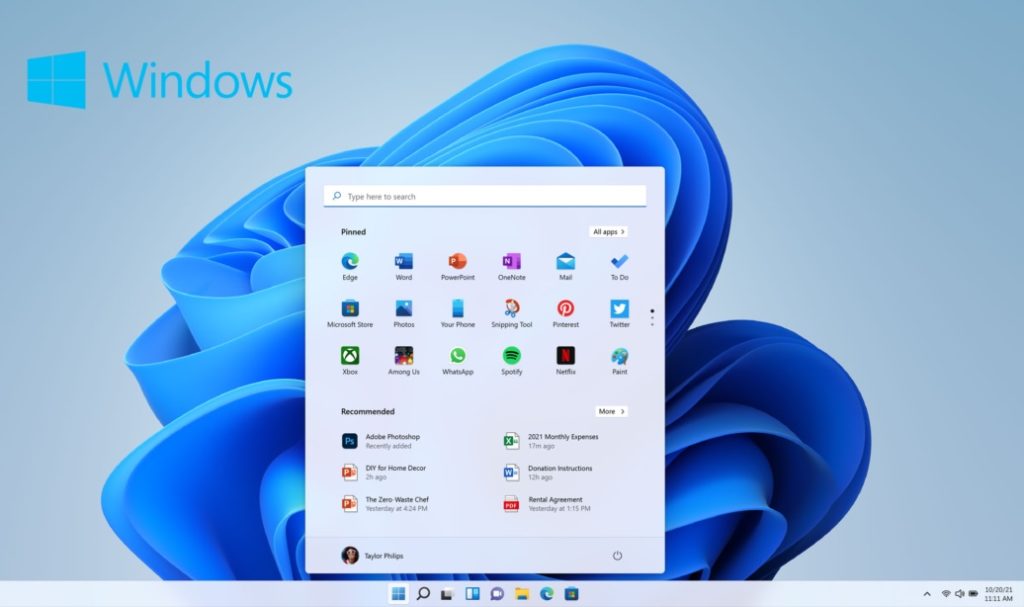Open WhatsApp pinned app

[x=458, y=361]
